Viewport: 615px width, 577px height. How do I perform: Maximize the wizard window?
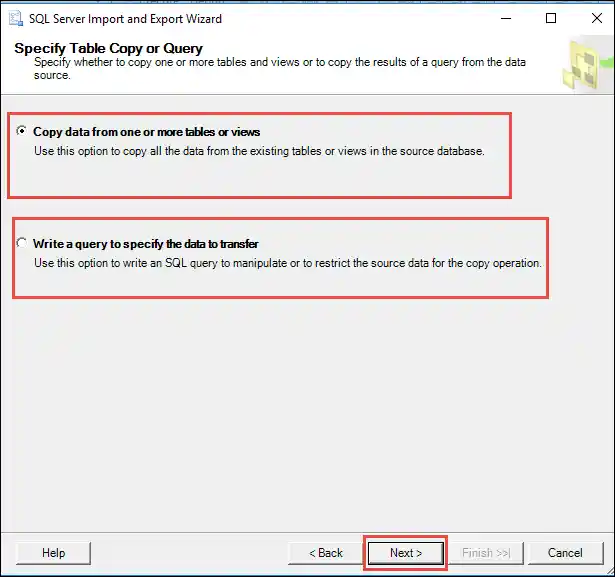[x=551, y=18]
